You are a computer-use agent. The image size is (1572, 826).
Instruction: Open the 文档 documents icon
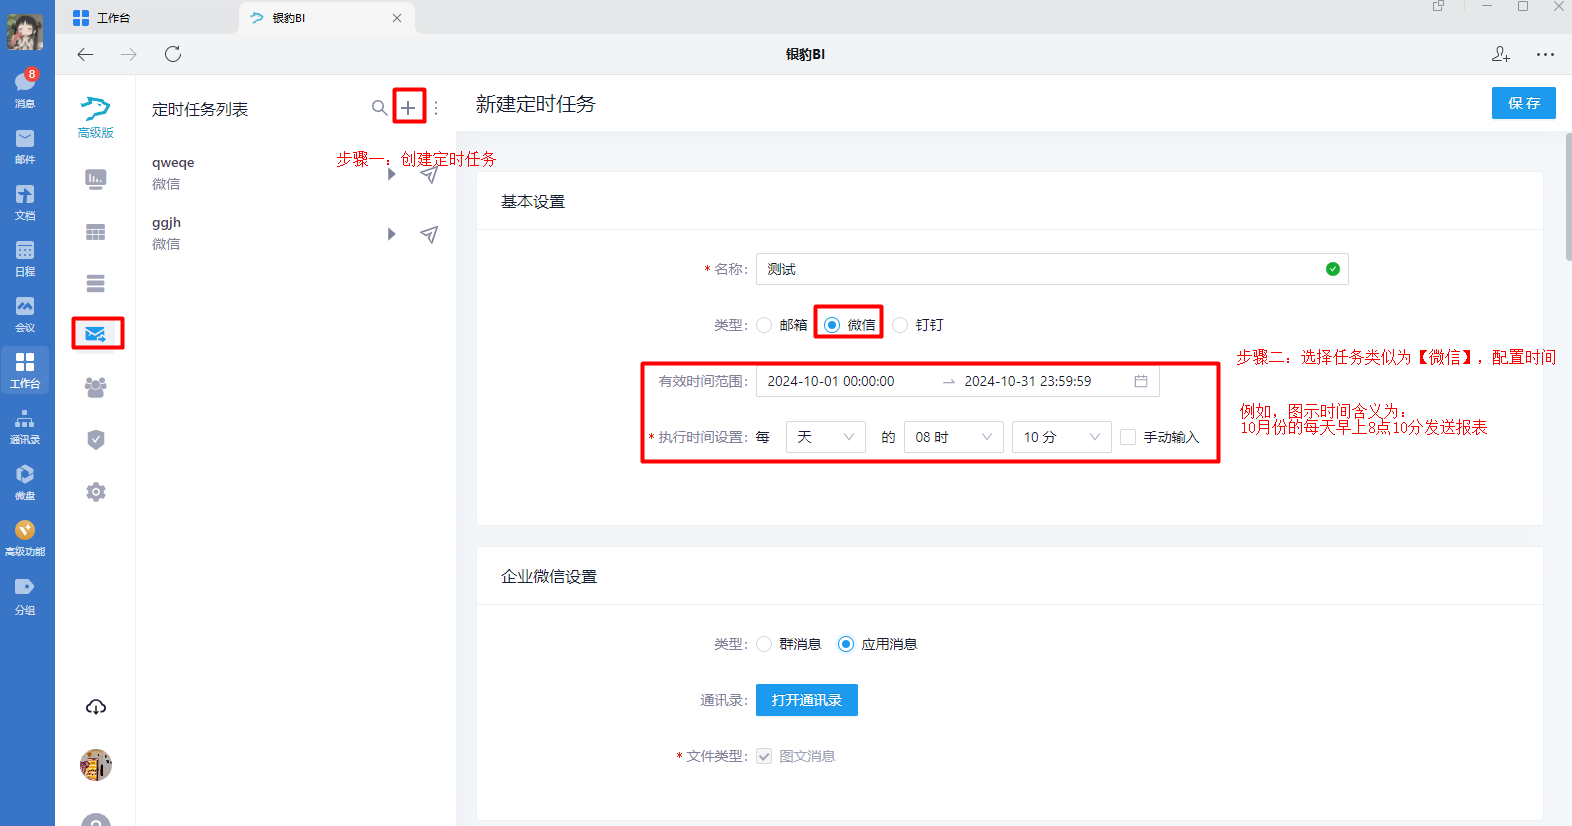coord(25,202)
